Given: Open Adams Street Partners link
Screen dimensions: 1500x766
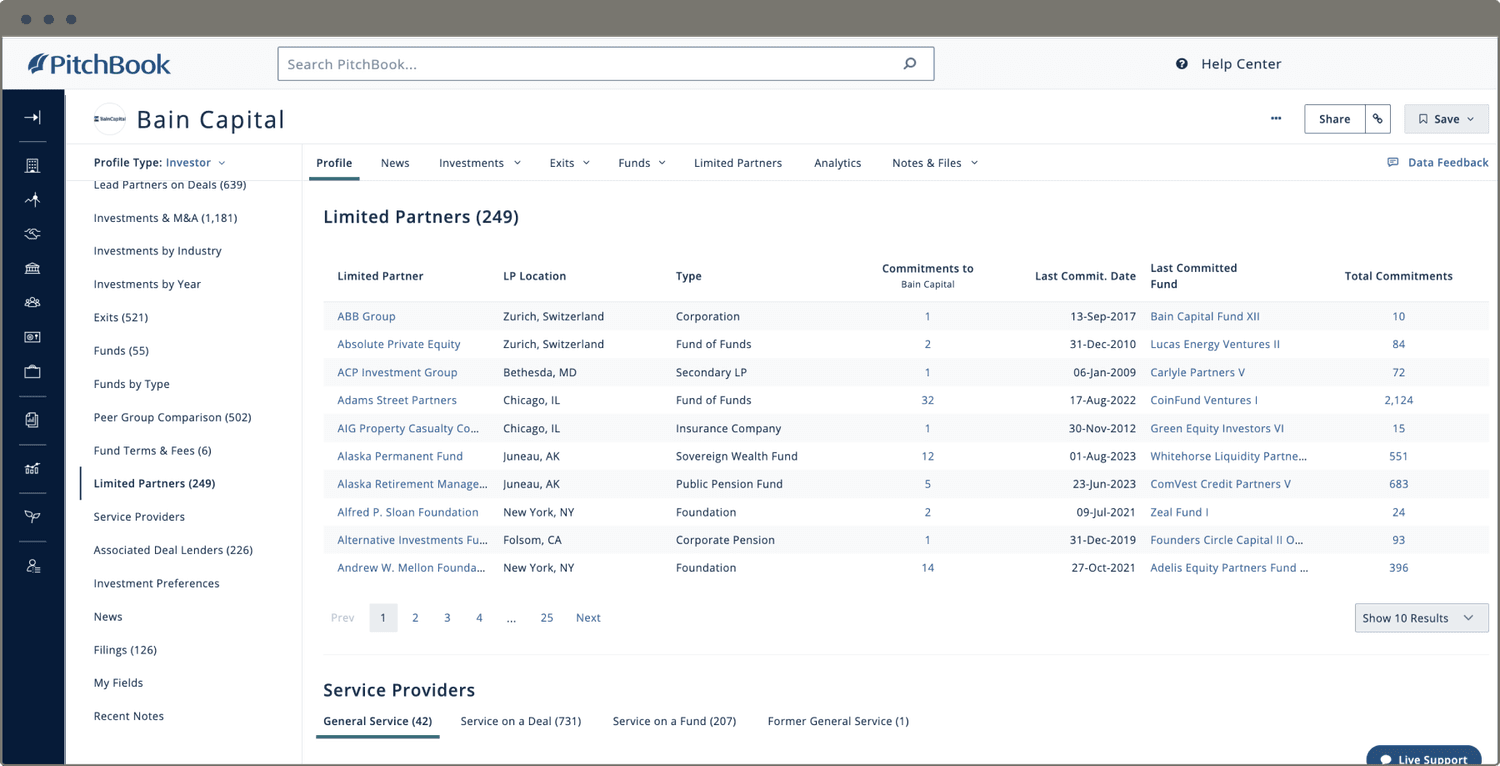Looking at the screenshot, I should pyautogui.click(x=397, y=400).
